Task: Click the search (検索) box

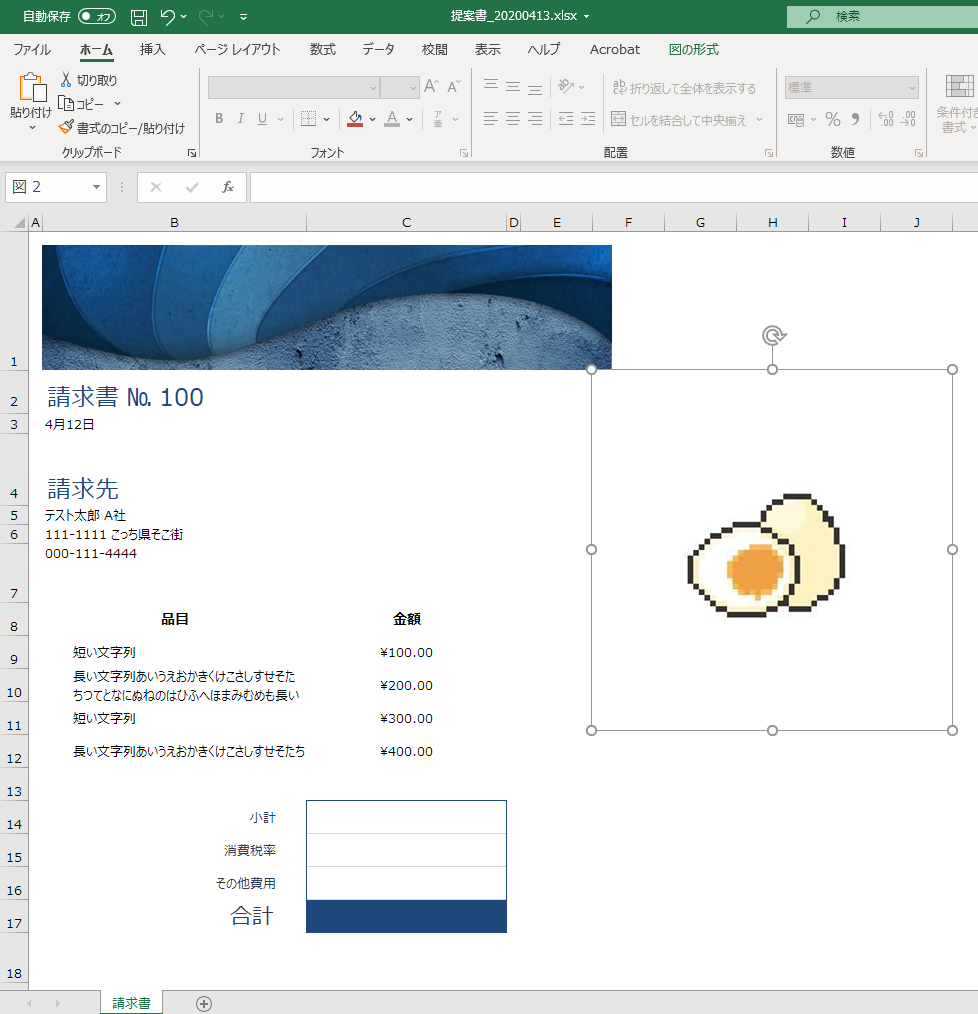Action: [x=882, y=17]
